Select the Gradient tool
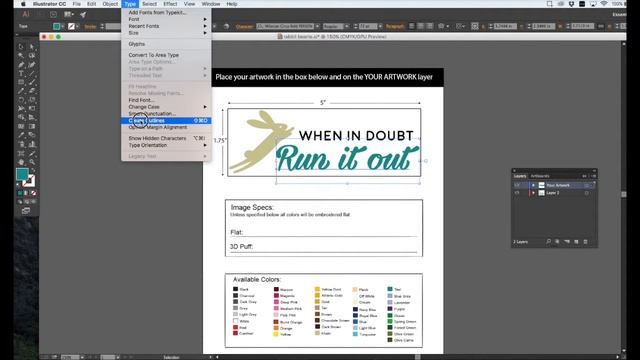Image resolution: width=640 pixels, height=360 pixels. (31, 127)
